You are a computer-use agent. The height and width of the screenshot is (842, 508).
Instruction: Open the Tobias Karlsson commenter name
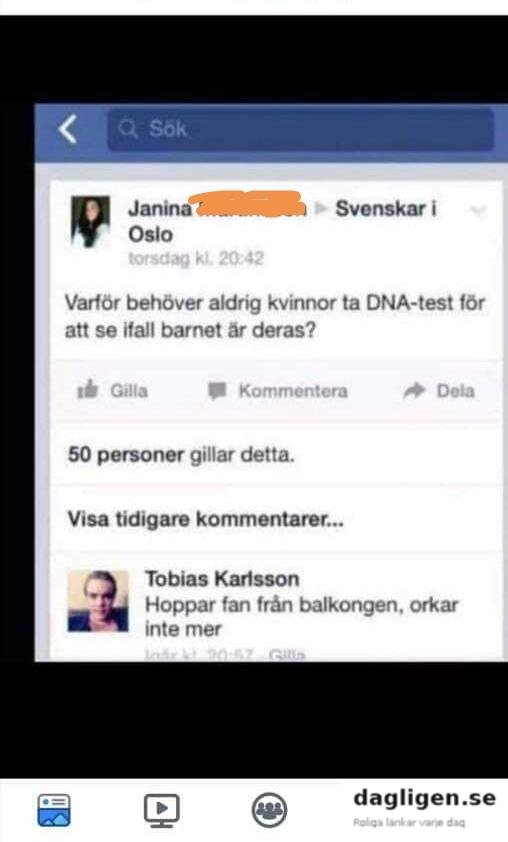222,579
